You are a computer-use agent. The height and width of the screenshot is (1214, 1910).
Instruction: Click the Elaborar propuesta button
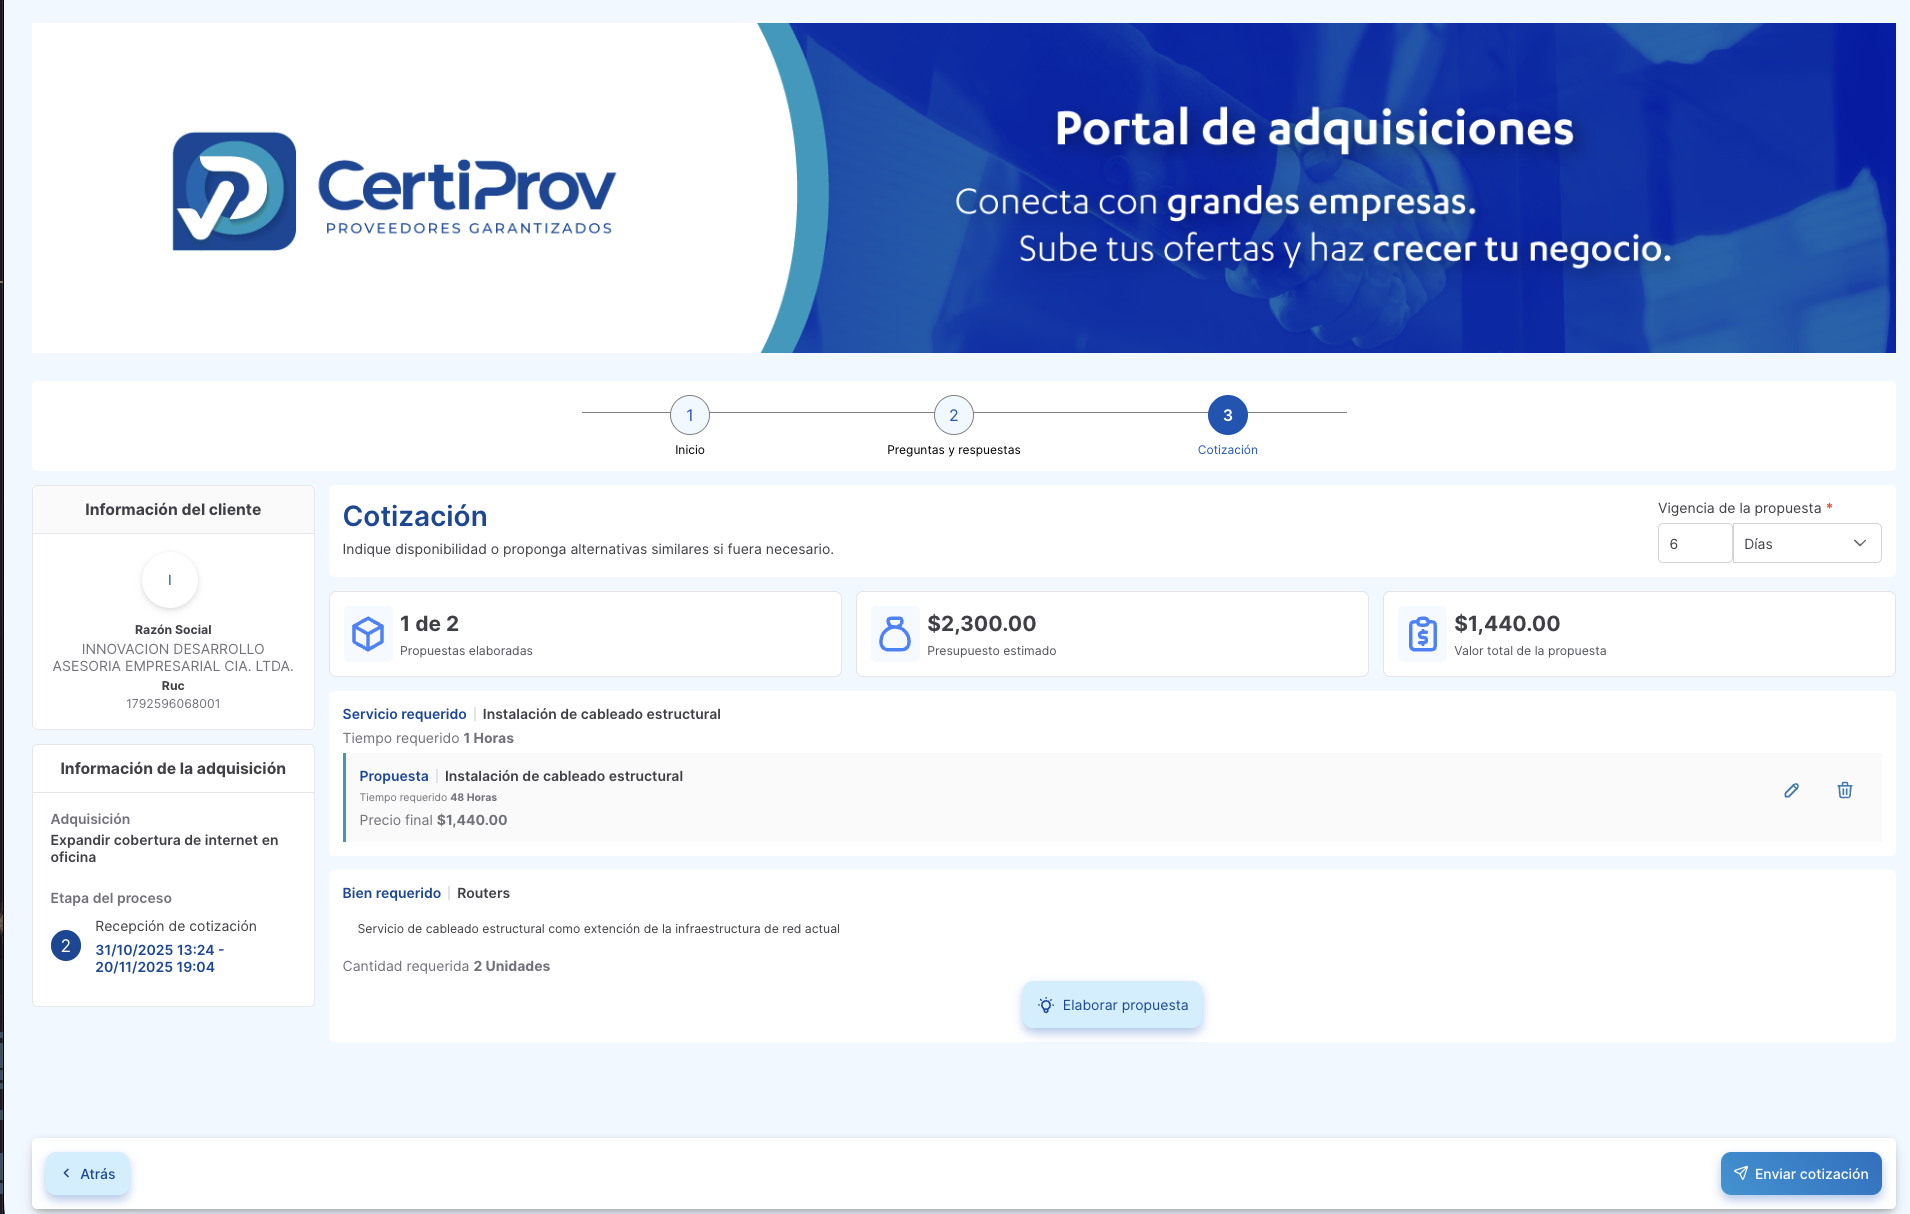click(1112, 1005)
